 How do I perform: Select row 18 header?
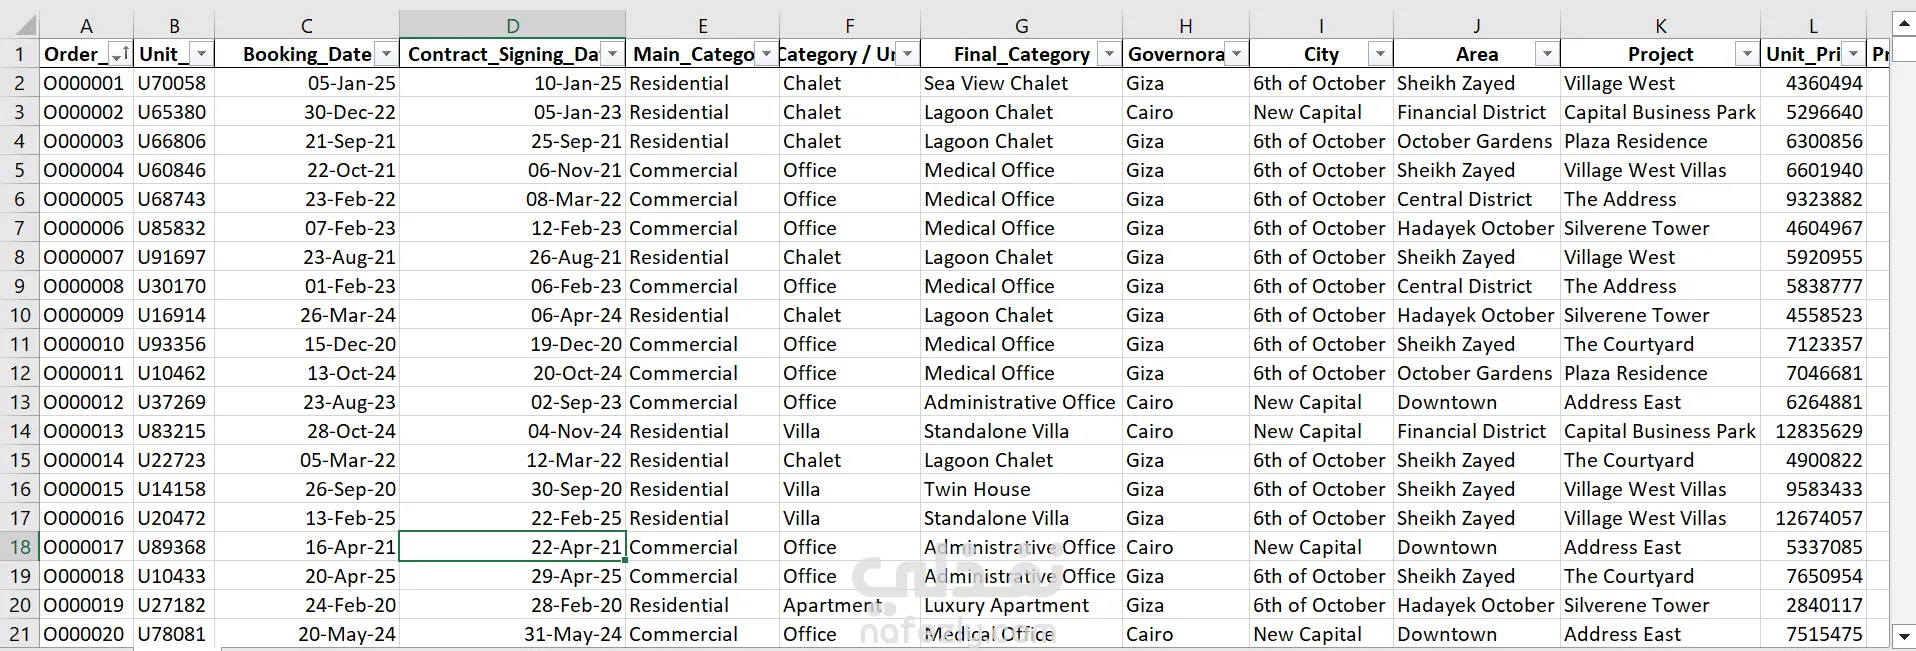tap(20, 547)
